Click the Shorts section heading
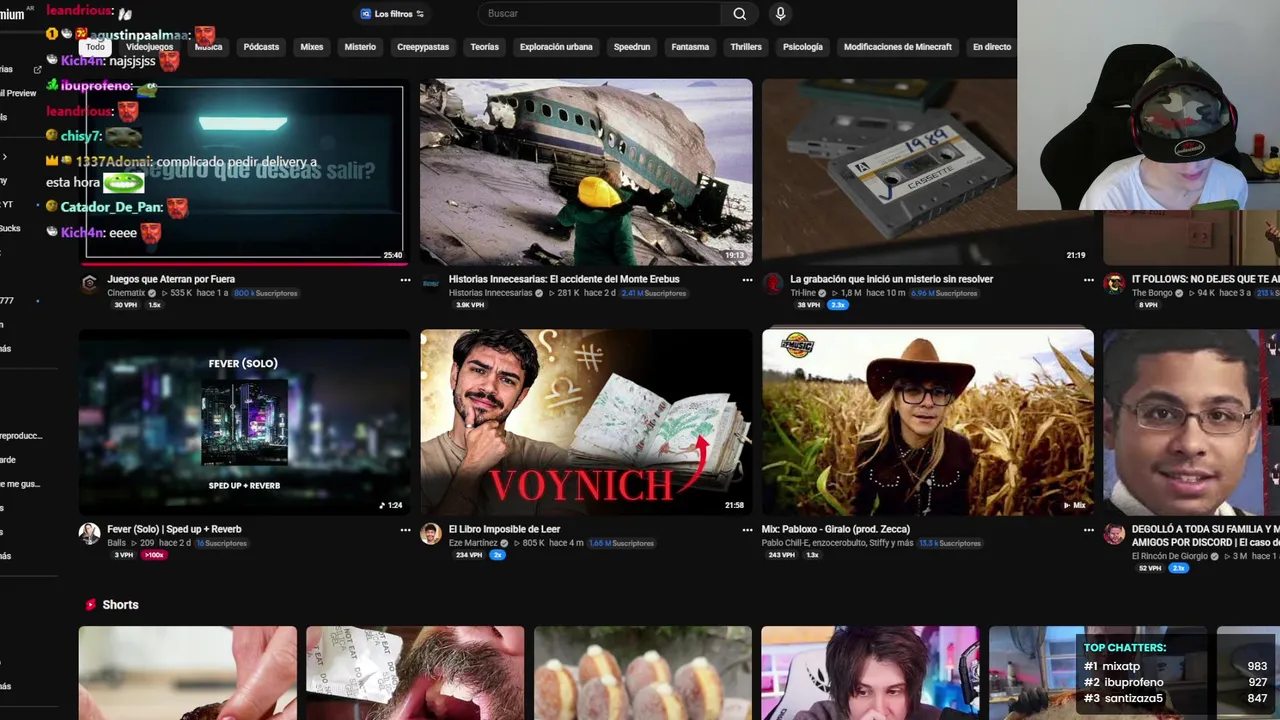The image size is (1280, 720). tap(120, 605)
